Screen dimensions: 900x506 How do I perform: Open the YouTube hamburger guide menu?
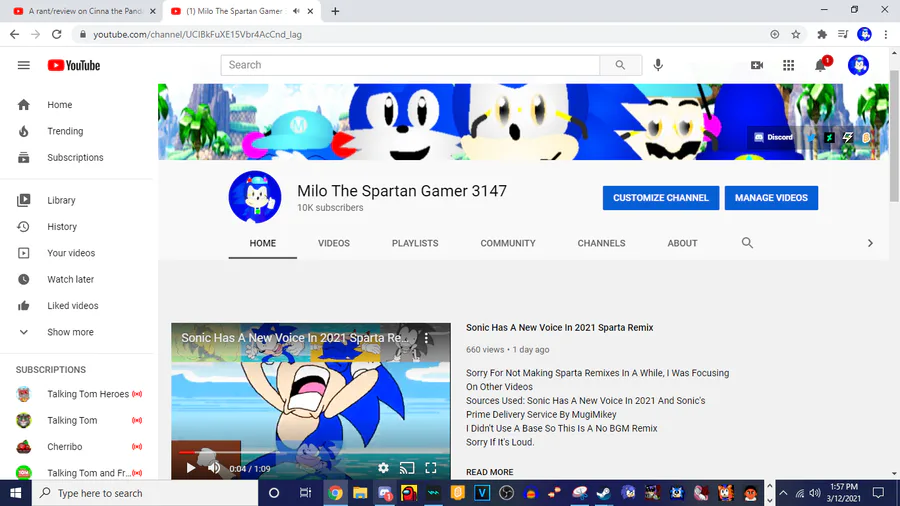[24, 65]
